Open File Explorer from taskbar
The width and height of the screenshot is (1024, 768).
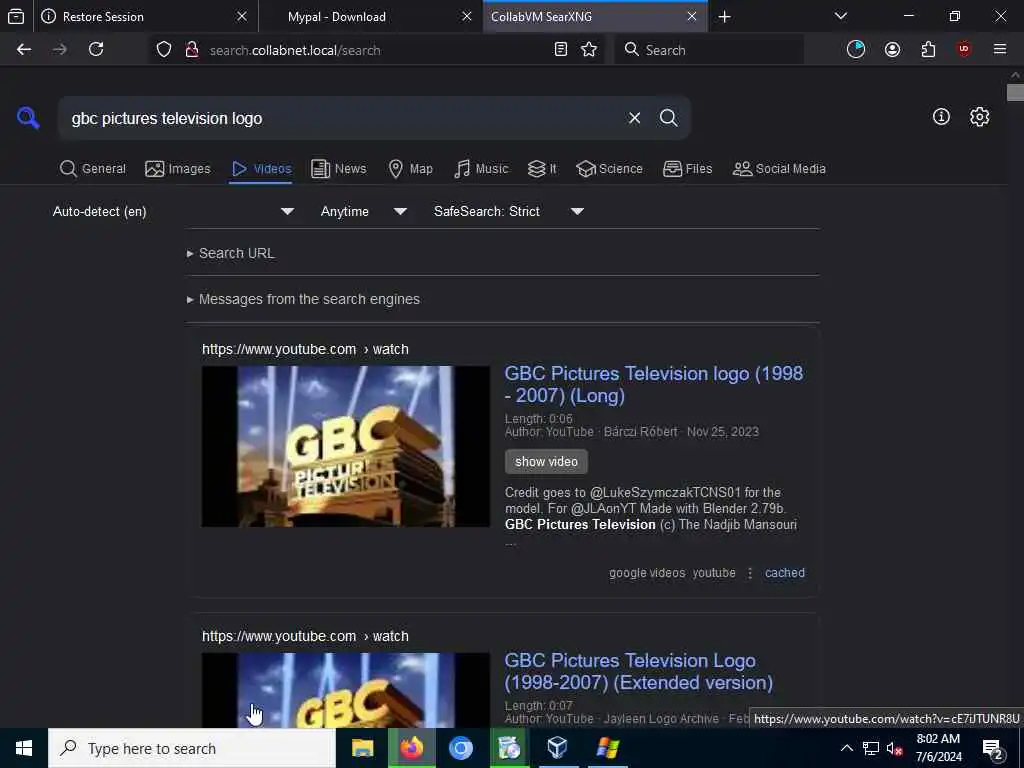pyautogui.click(x=362, y=748)
